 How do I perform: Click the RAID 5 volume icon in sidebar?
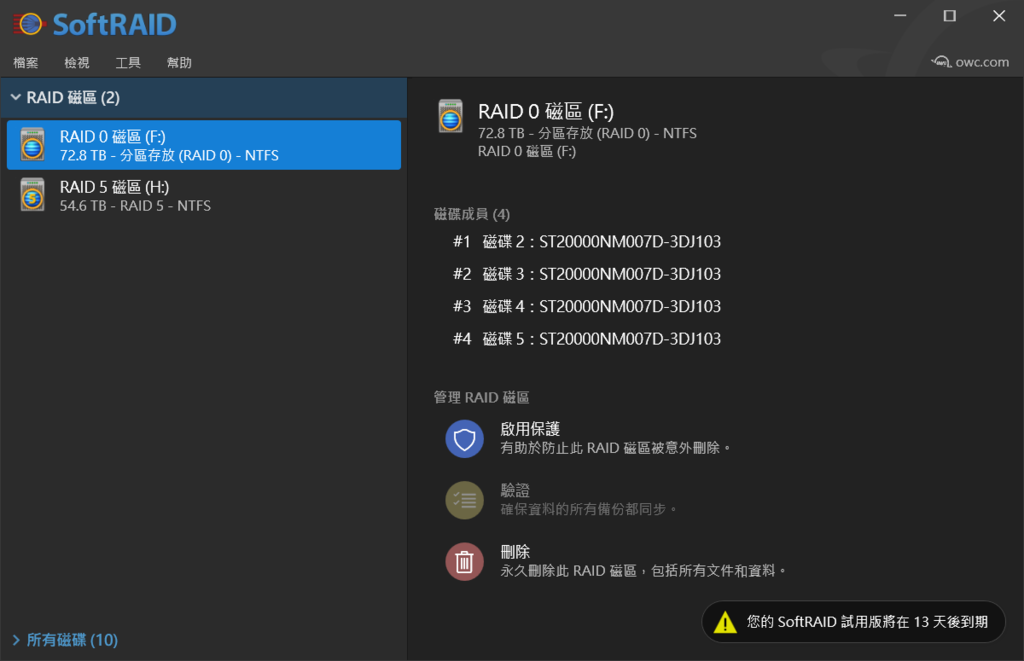(x=32, y=195)
